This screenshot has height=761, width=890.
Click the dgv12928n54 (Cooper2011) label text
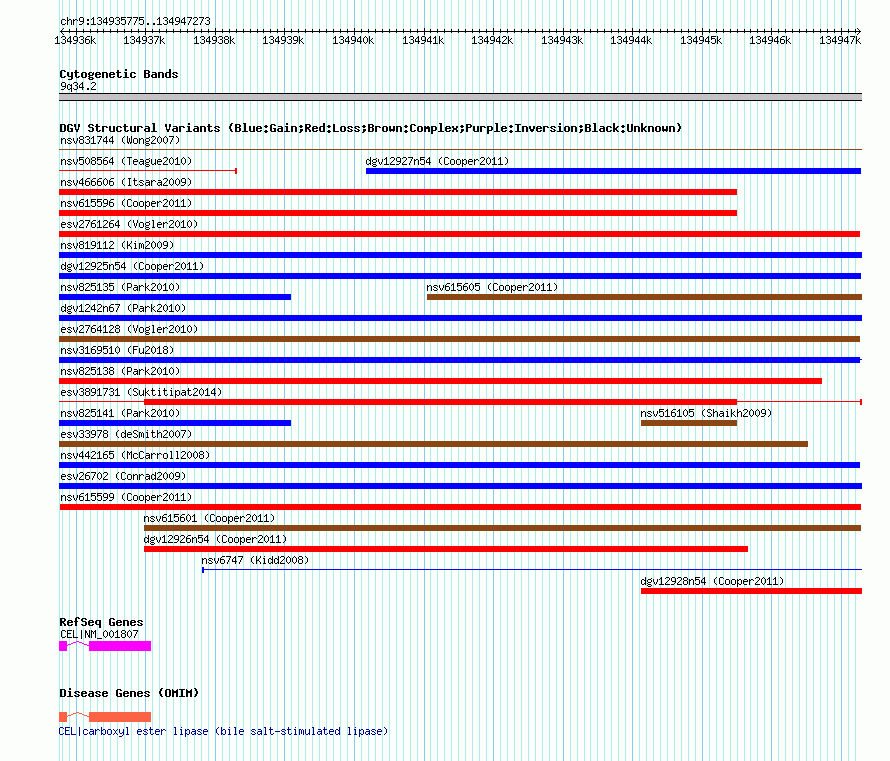pyautogui.click(x=712, y=581)
